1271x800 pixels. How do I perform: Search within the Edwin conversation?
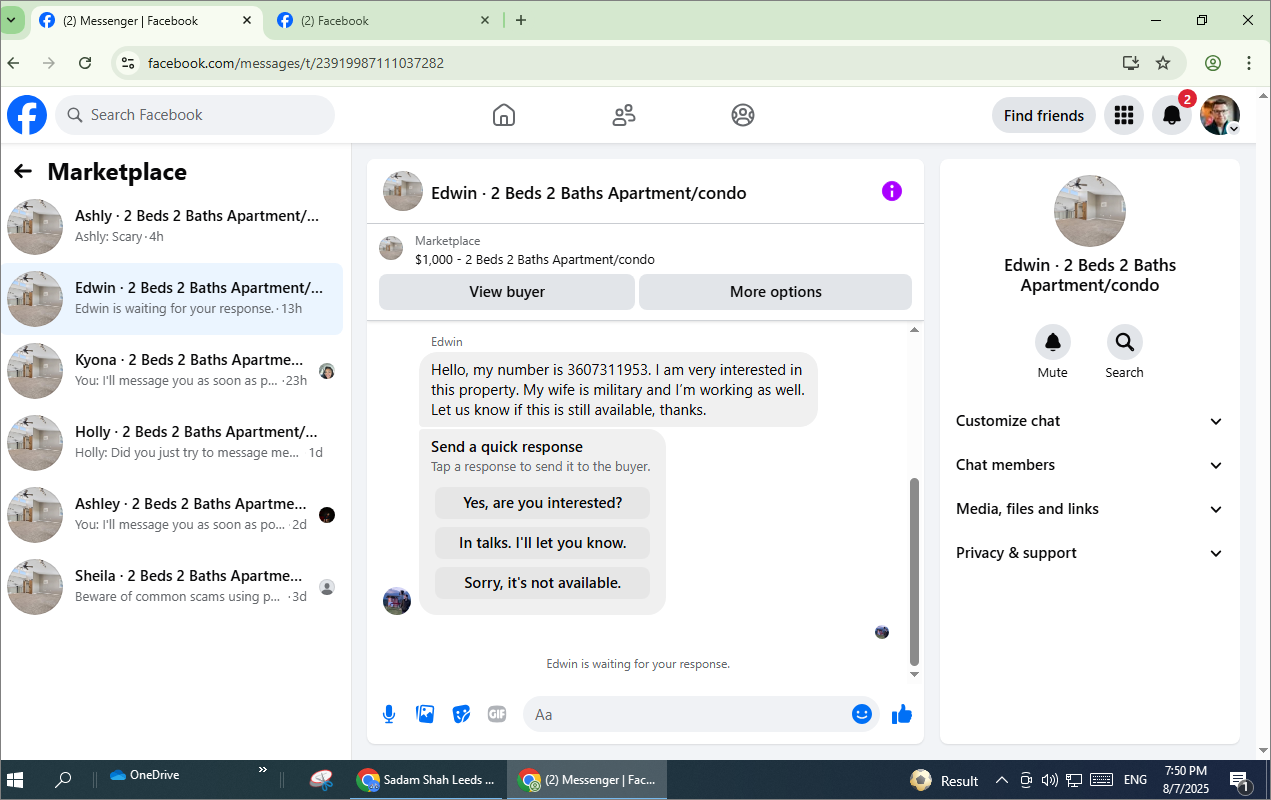pos(1124,342)
